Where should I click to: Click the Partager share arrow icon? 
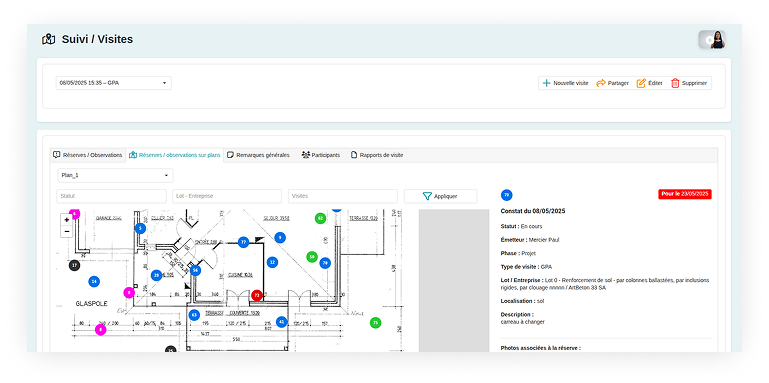point(601,83)
